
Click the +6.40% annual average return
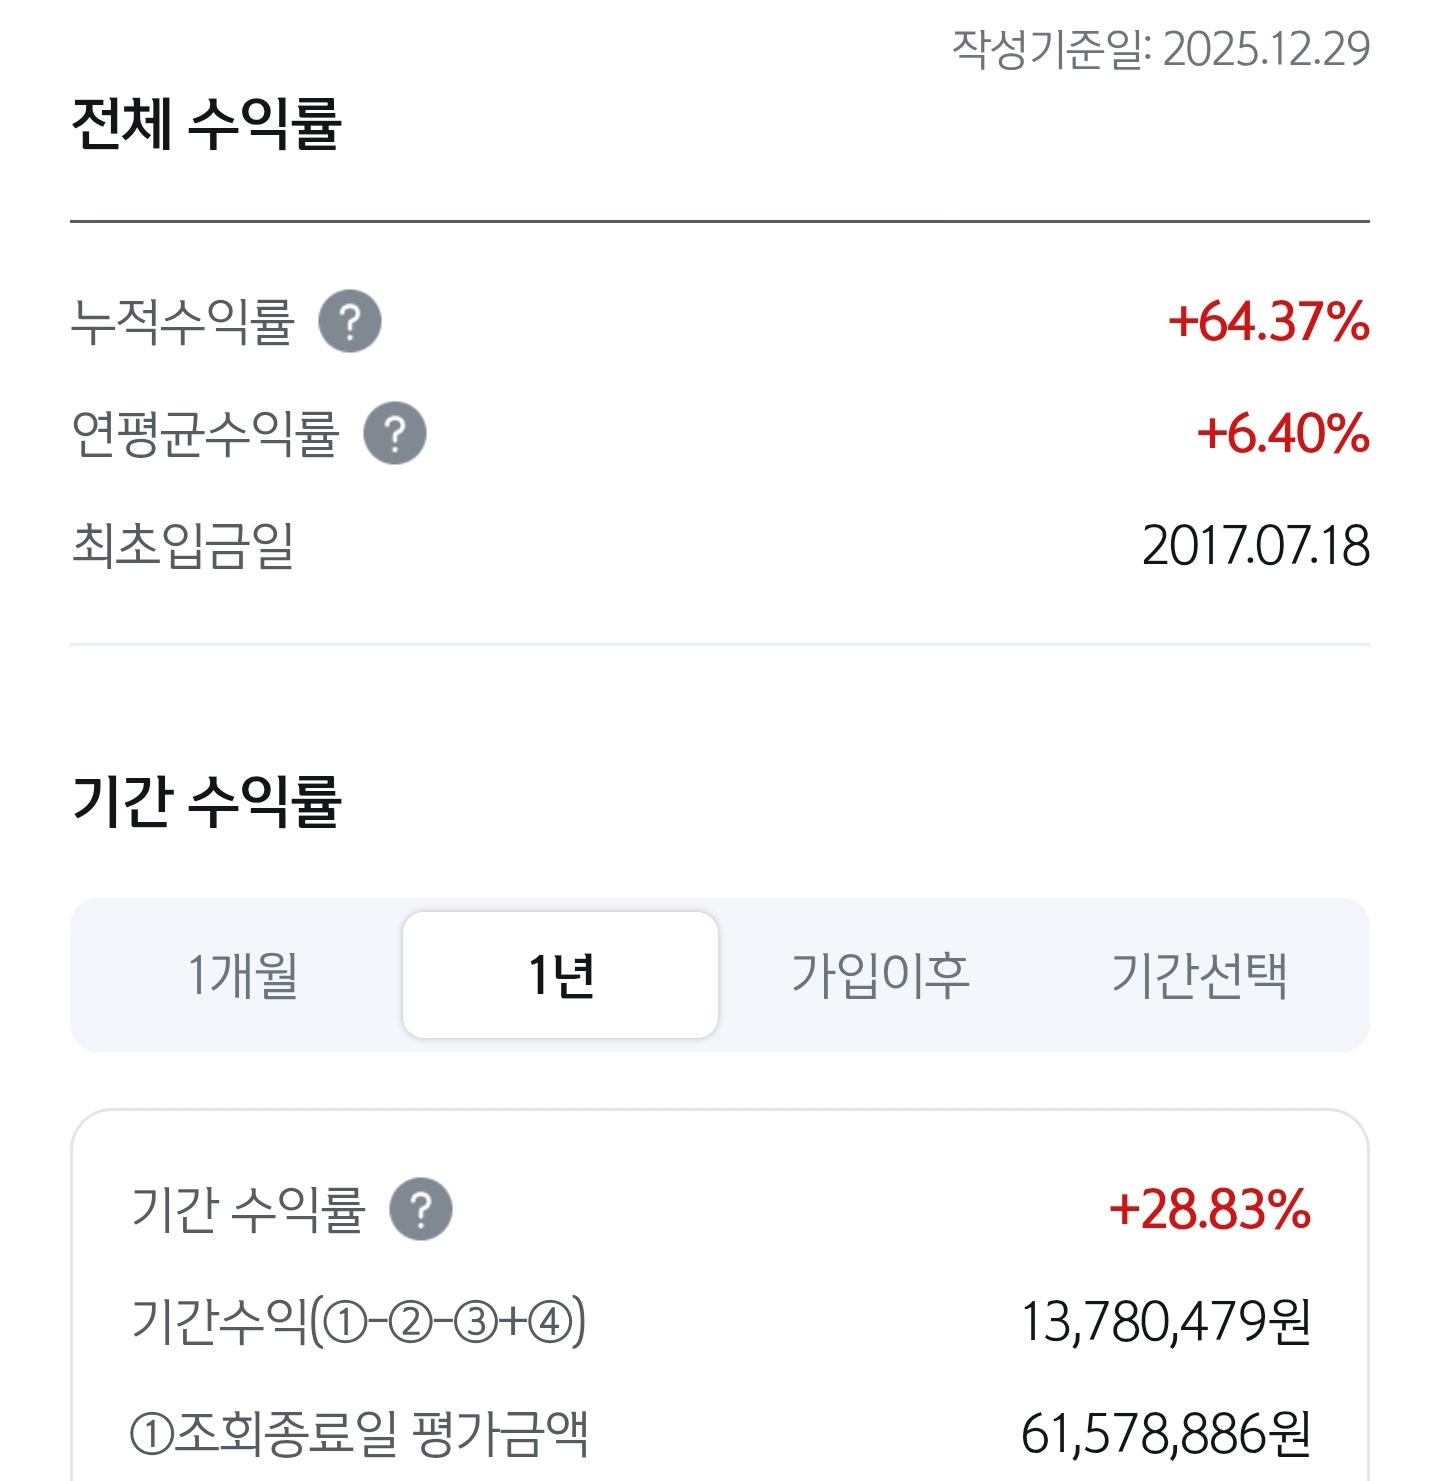(x=1283, y=434)
